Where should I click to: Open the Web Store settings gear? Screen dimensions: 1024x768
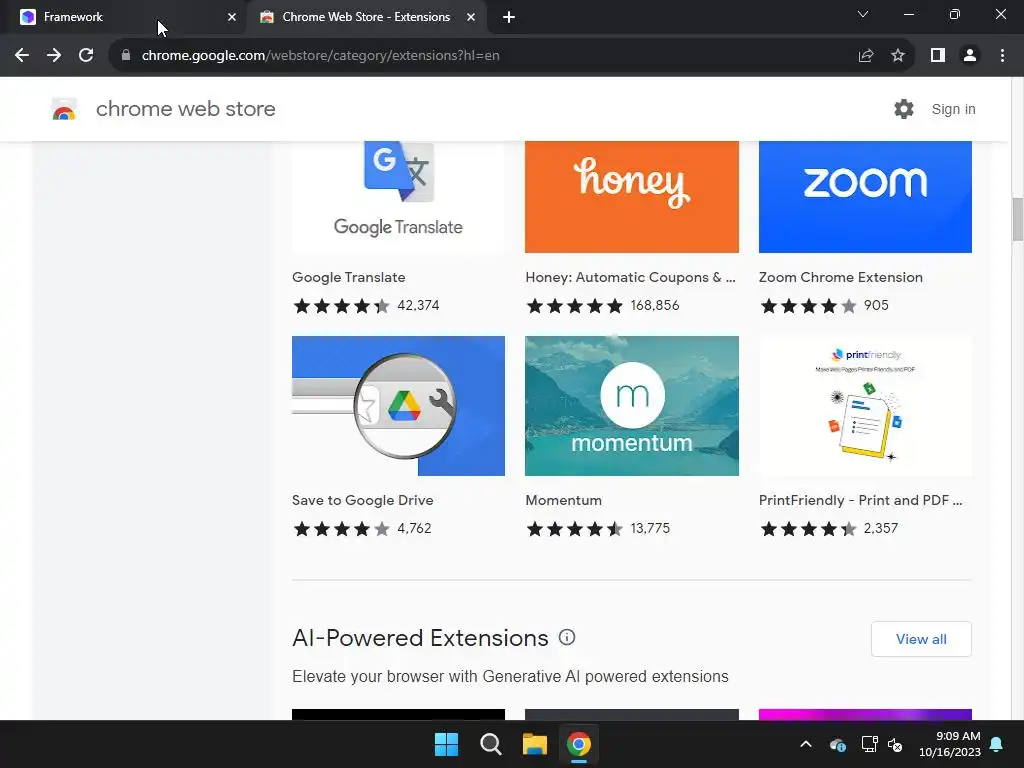(x=904, y=109)
